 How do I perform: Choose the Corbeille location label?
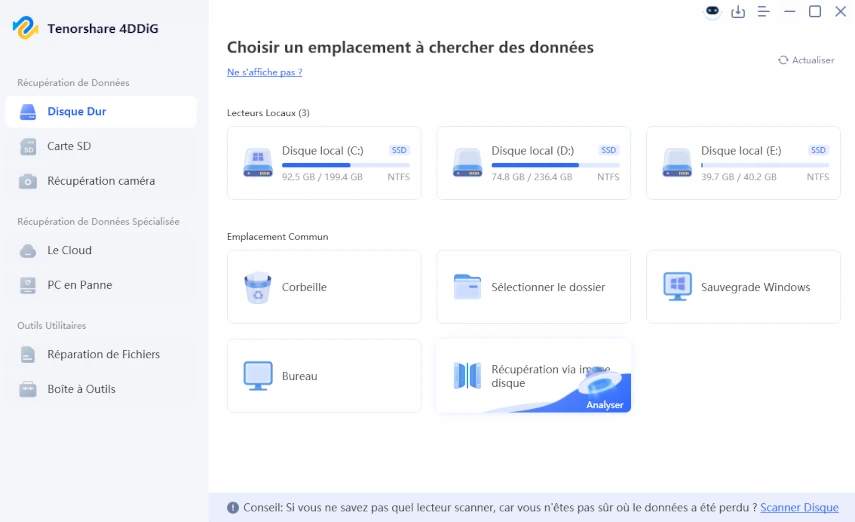click(x=304, y=287)
